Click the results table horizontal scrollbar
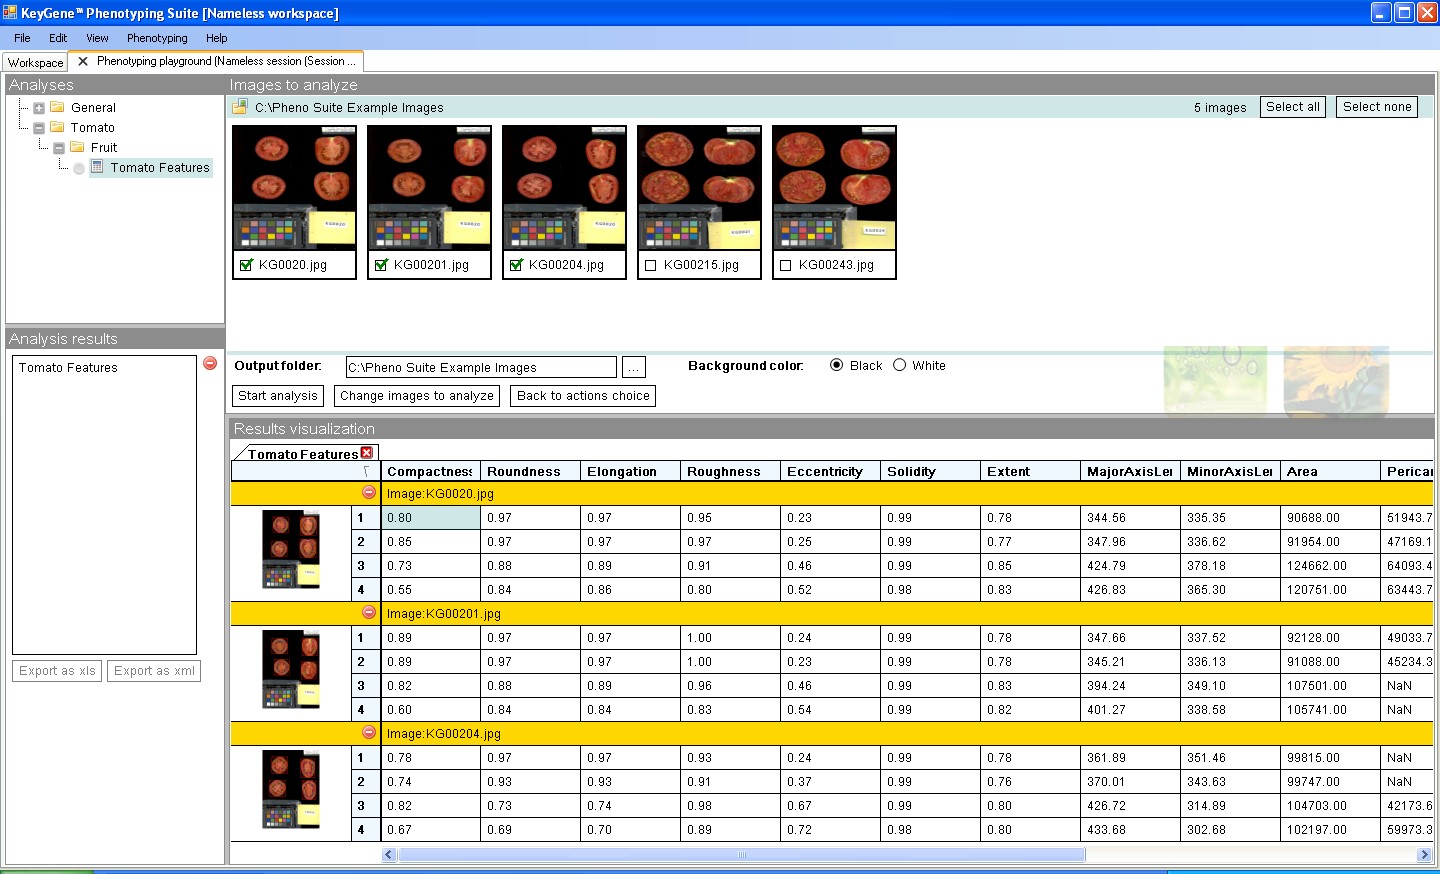The width and height of the screenshot is (1440, 874). coord(741,855)
